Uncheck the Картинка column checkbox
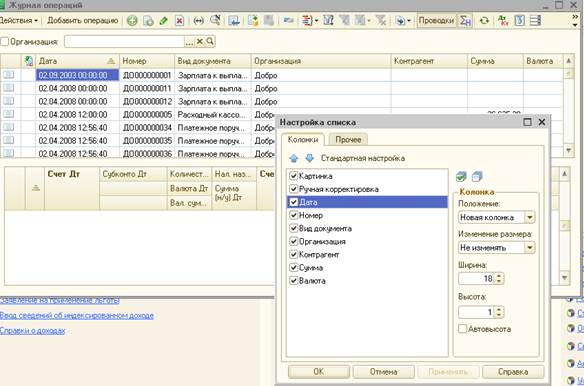This screenshot has width=584, height=386. point(293,176)
